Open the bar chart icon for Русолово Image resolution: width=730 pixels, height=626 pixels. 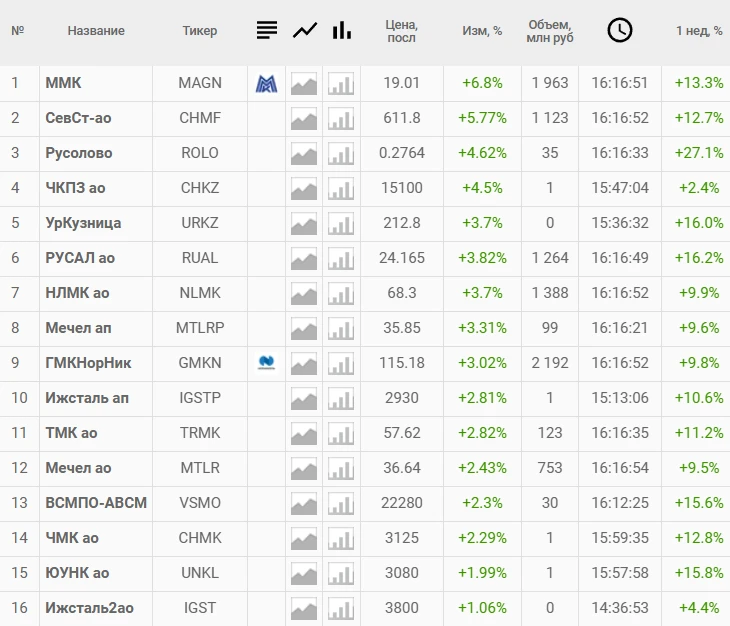click(341, 154)
